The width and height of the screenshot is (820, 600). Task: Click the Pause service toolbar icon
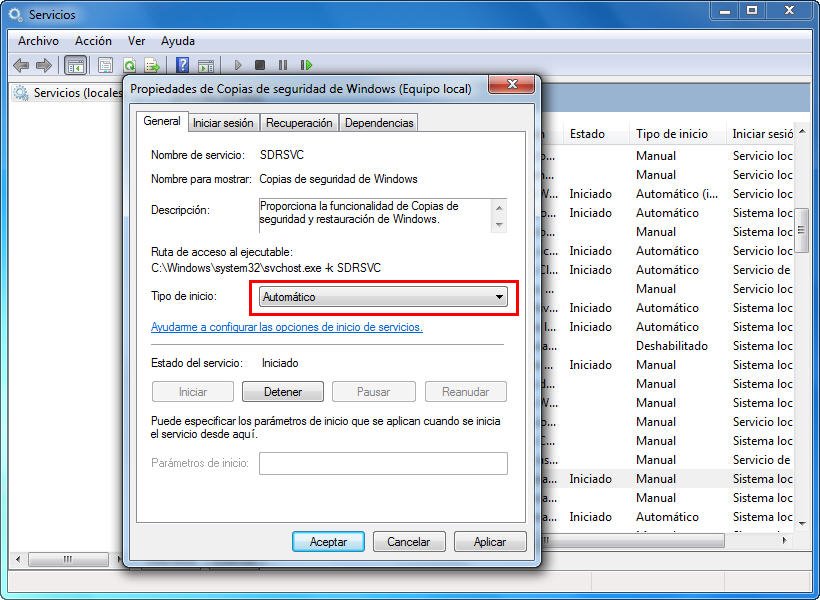[x=283, y=65]
